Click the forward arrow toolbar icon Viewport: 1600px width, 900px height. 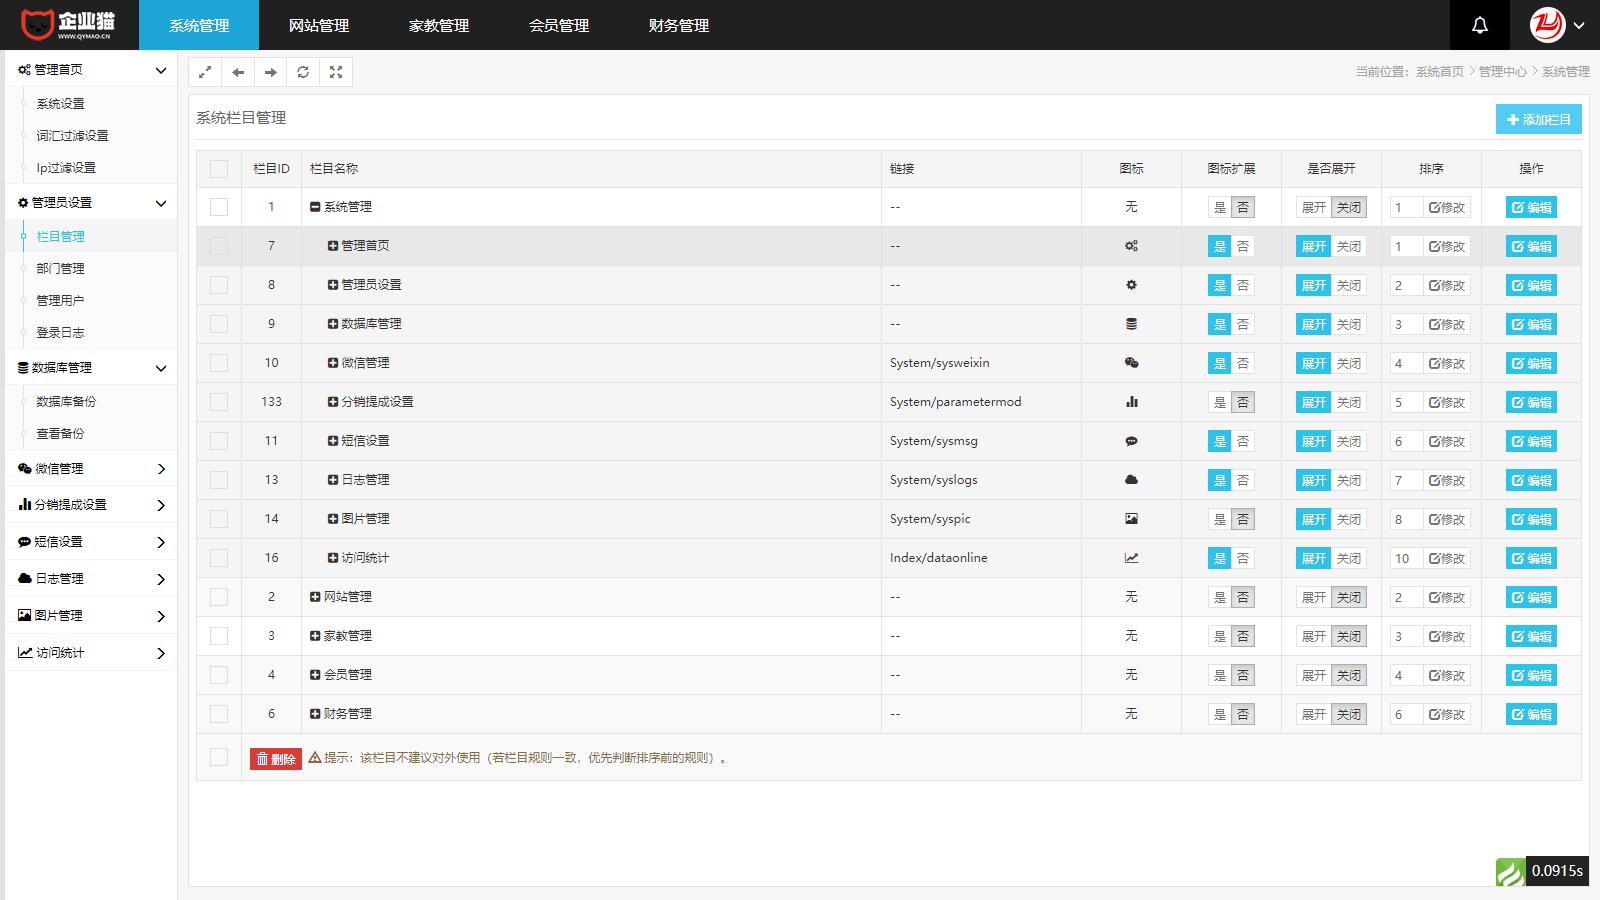coord(270,72)
